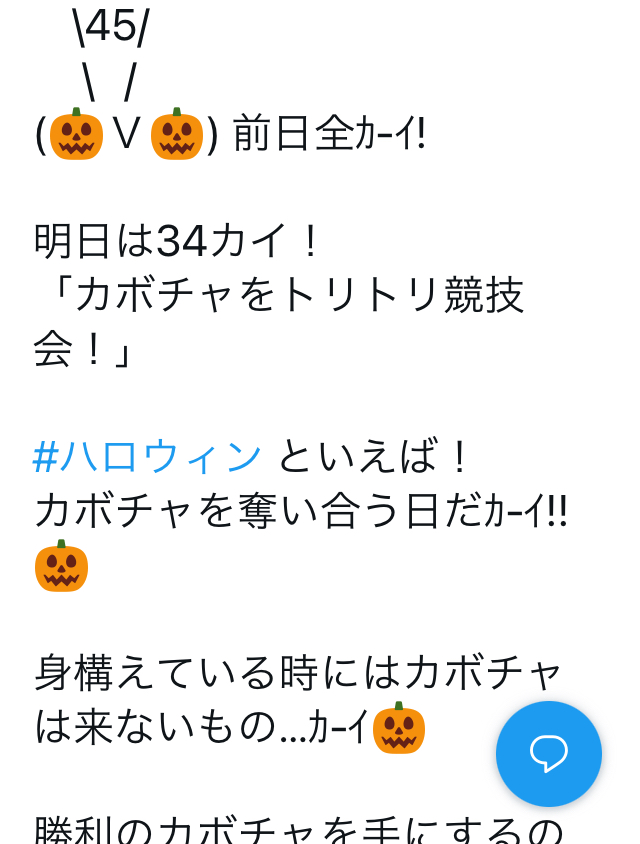Click the 会！」 text line
This screenshot has width=640, height=844.
point(82,350)
